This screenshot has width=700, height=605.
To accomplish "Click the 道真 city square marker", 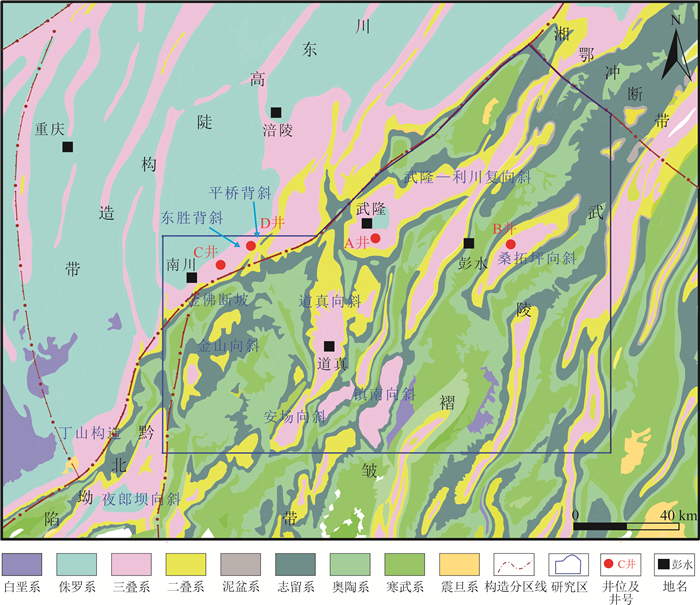I will coord(329,346).
